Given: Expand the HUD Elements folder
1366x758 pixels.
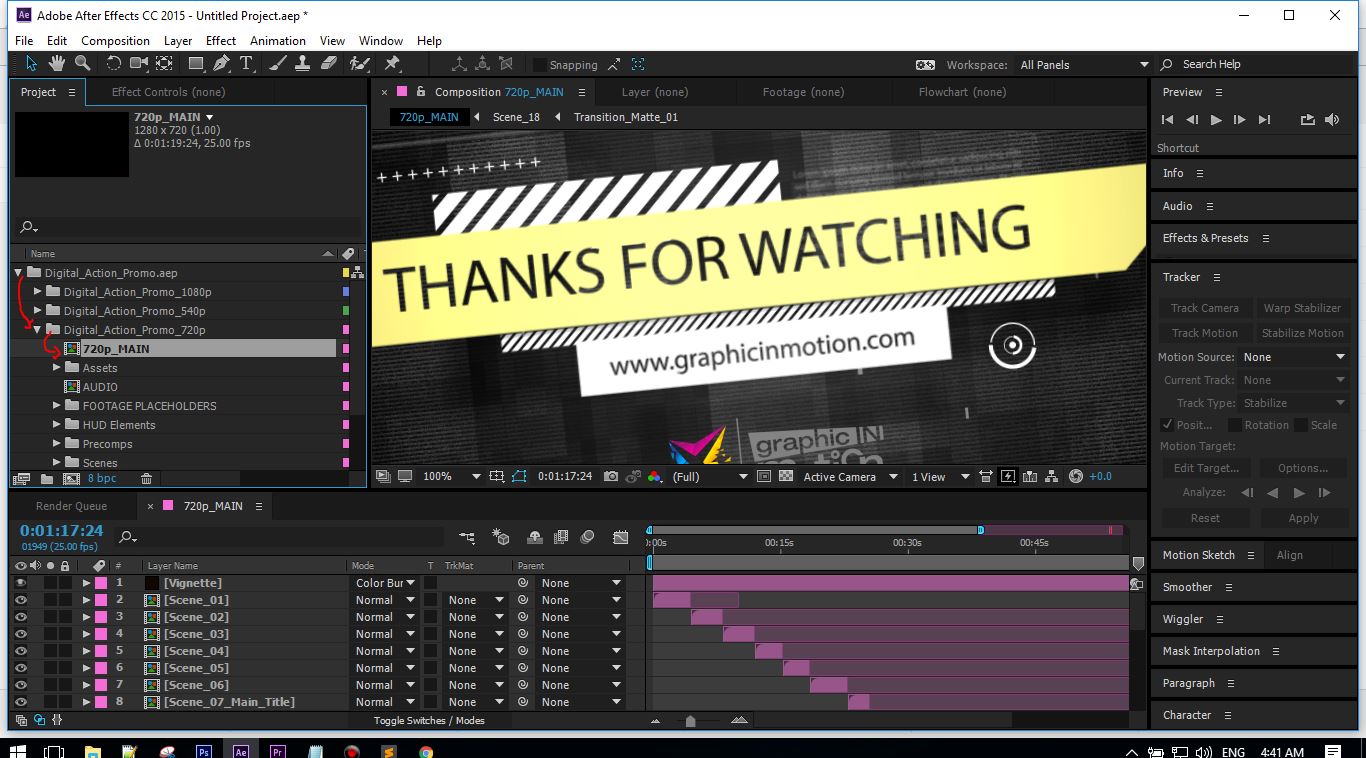Looking at the screenshot, I should pos(57,425).
